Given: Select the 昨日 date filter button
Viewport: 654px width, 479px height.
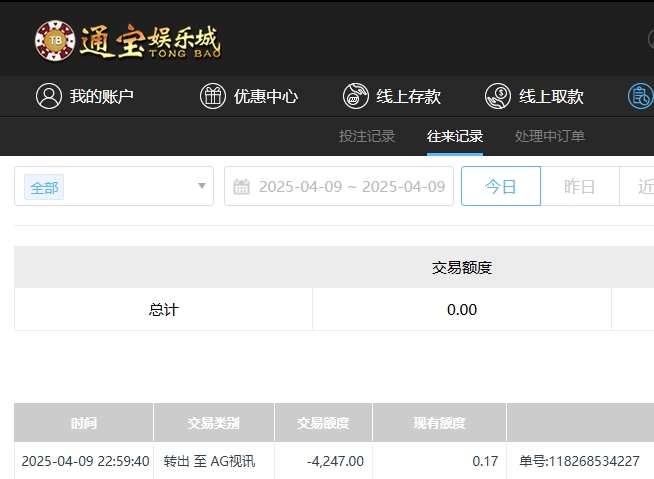Looking at the screenshot, I should click(x=580, y=186).
